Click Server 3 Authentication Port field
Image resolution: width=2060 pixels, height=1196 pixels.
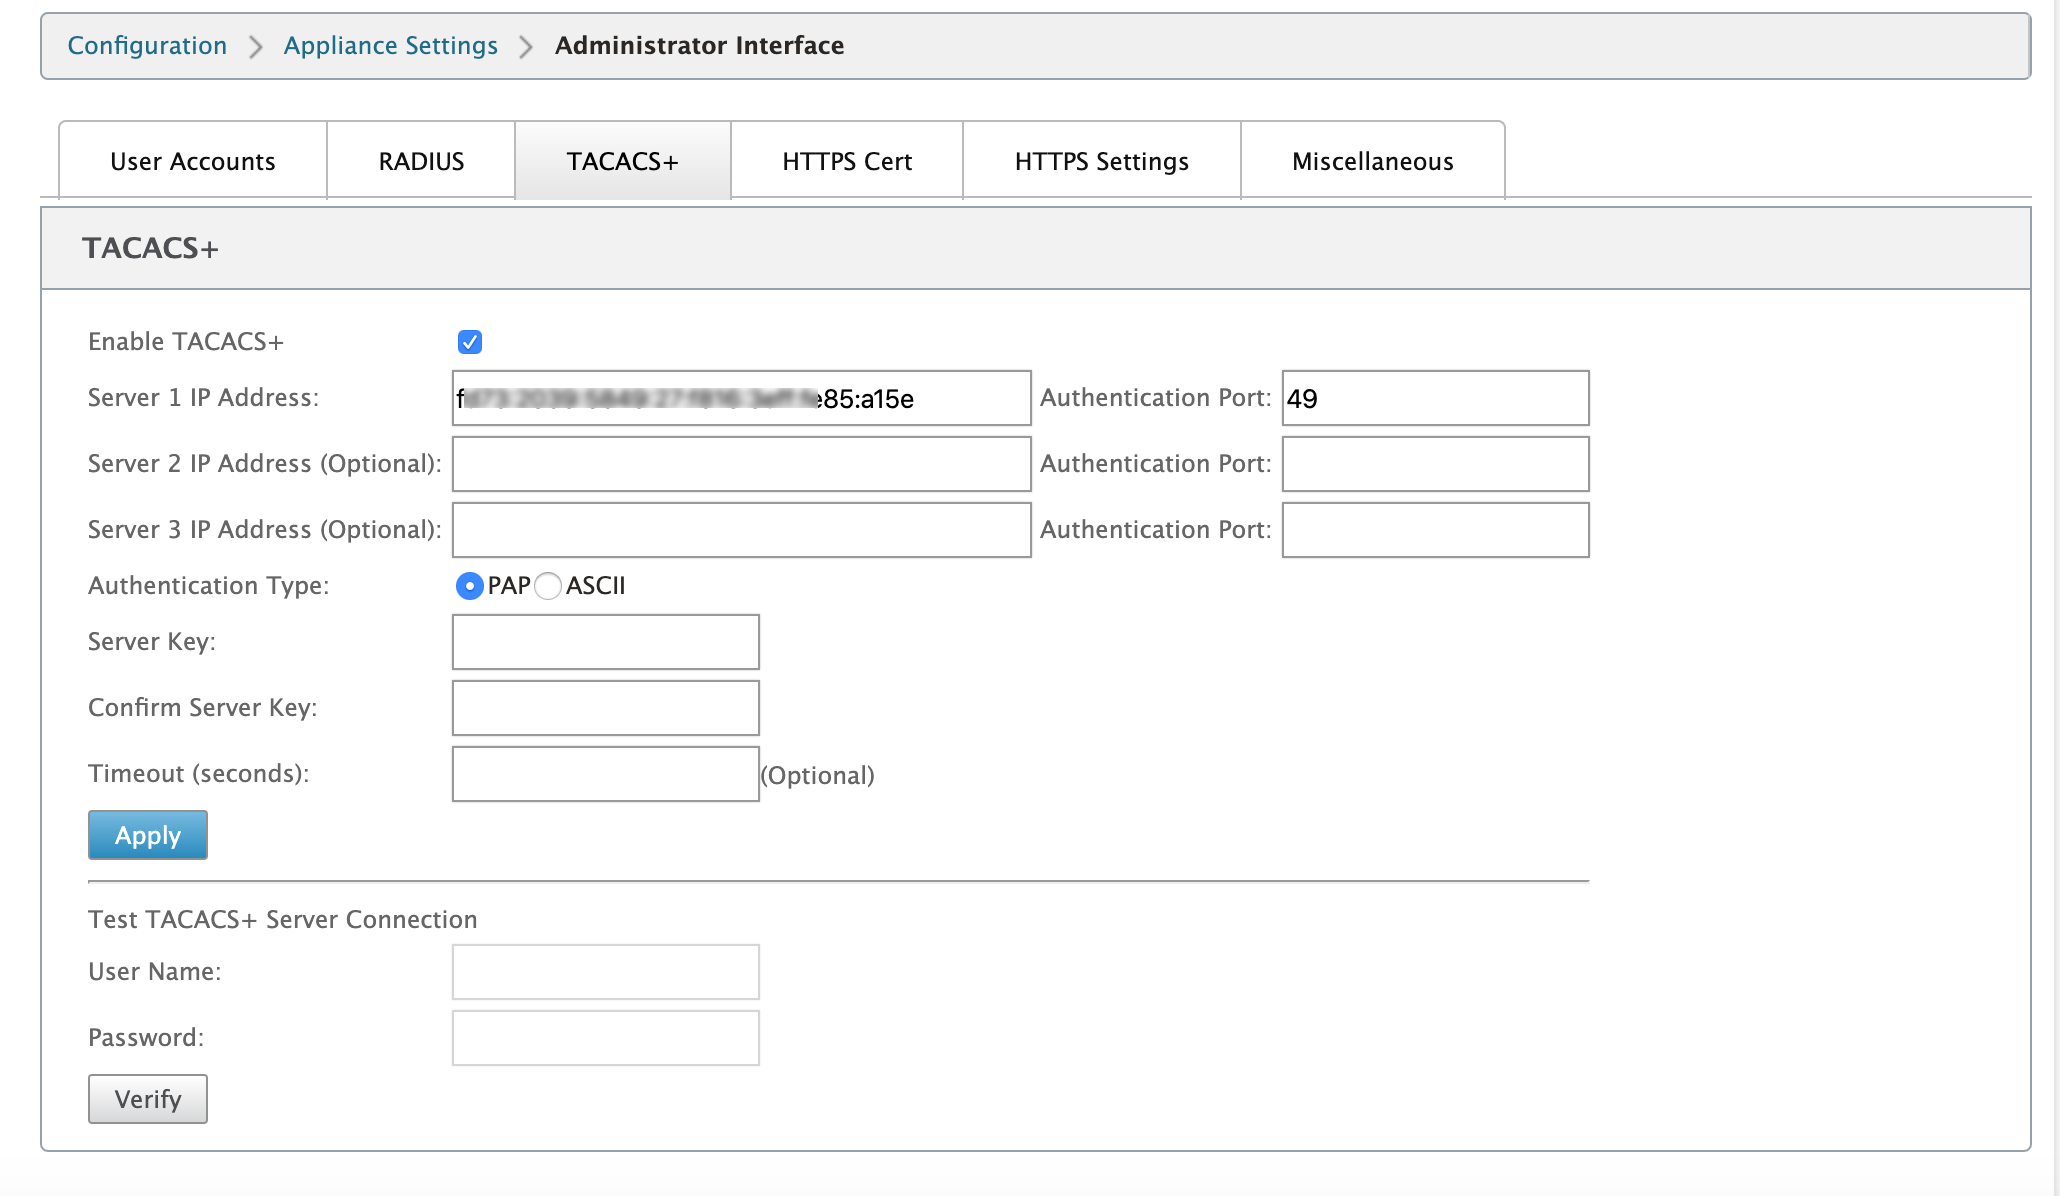click(1435, 530)
